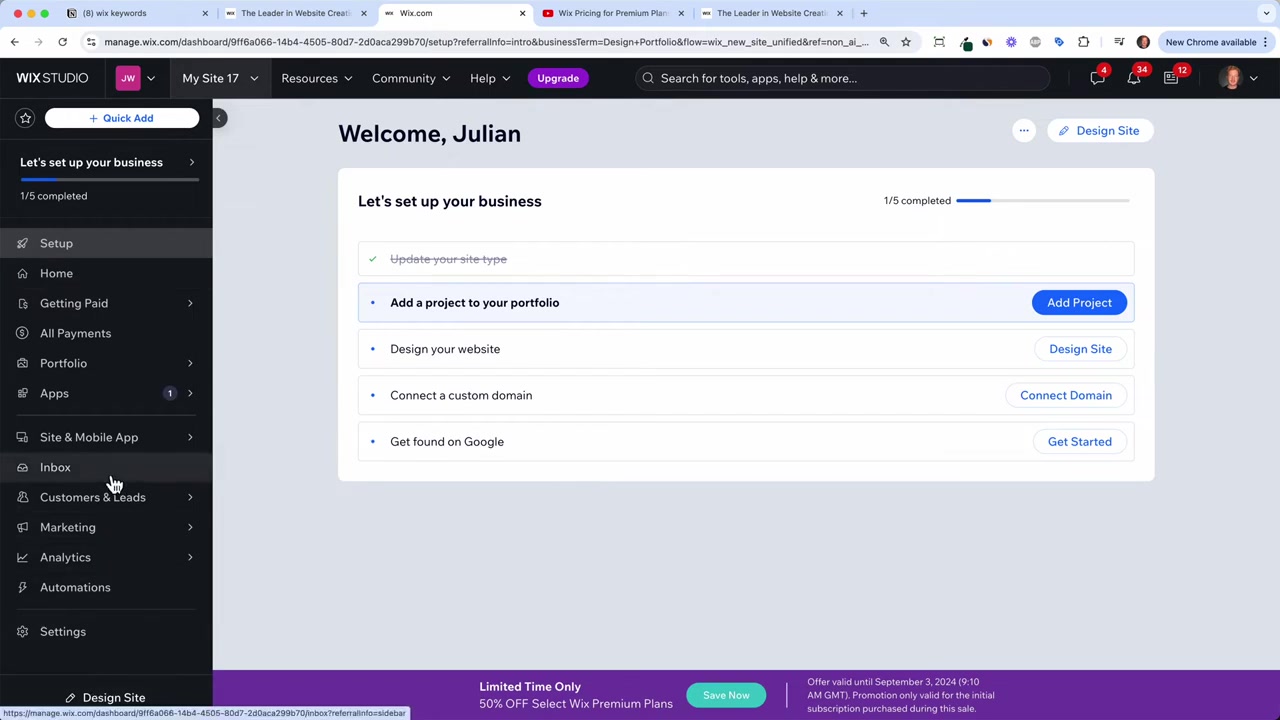Open the notifications bell icon

[x=1134, y=78]
